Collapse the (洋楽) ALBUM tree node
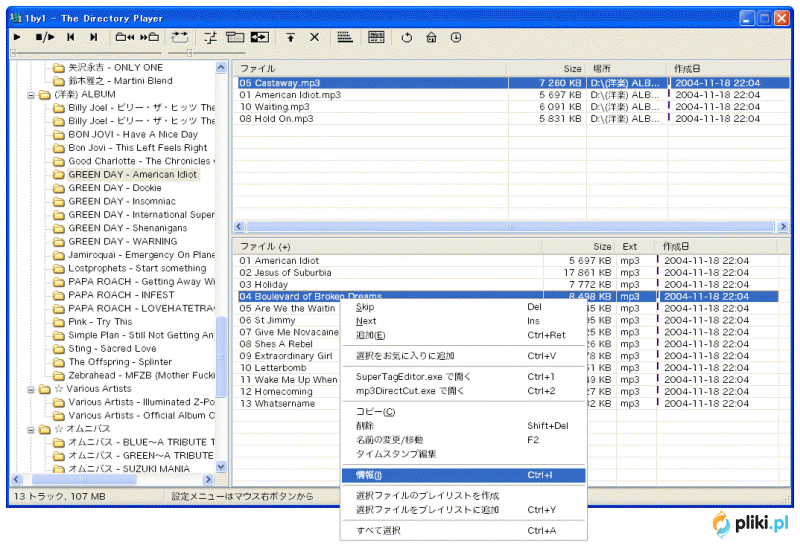The width and height of the screenshot is (800, 551). pos(31,95)
